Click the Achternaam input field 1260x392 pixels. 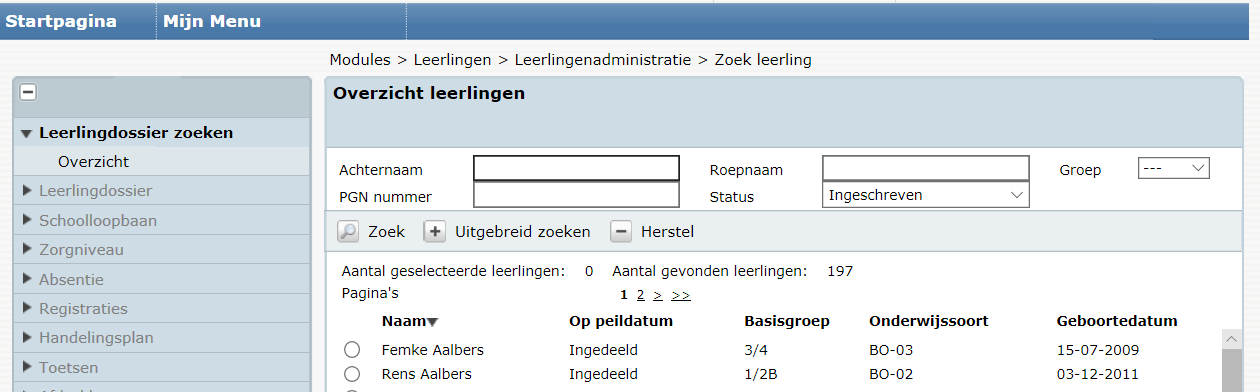[576, 169]
